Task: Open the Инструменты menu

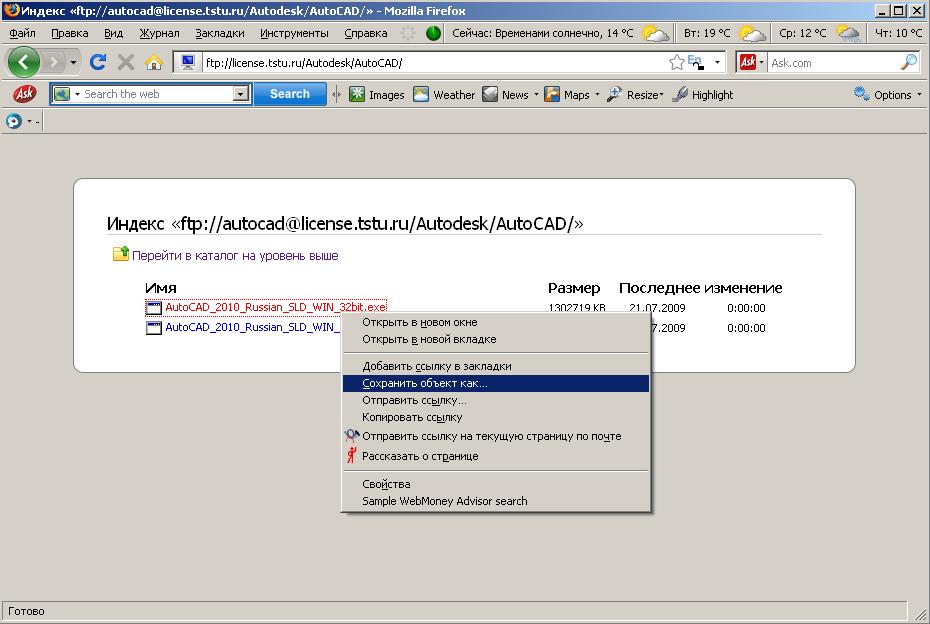Action: coord(294,33)
